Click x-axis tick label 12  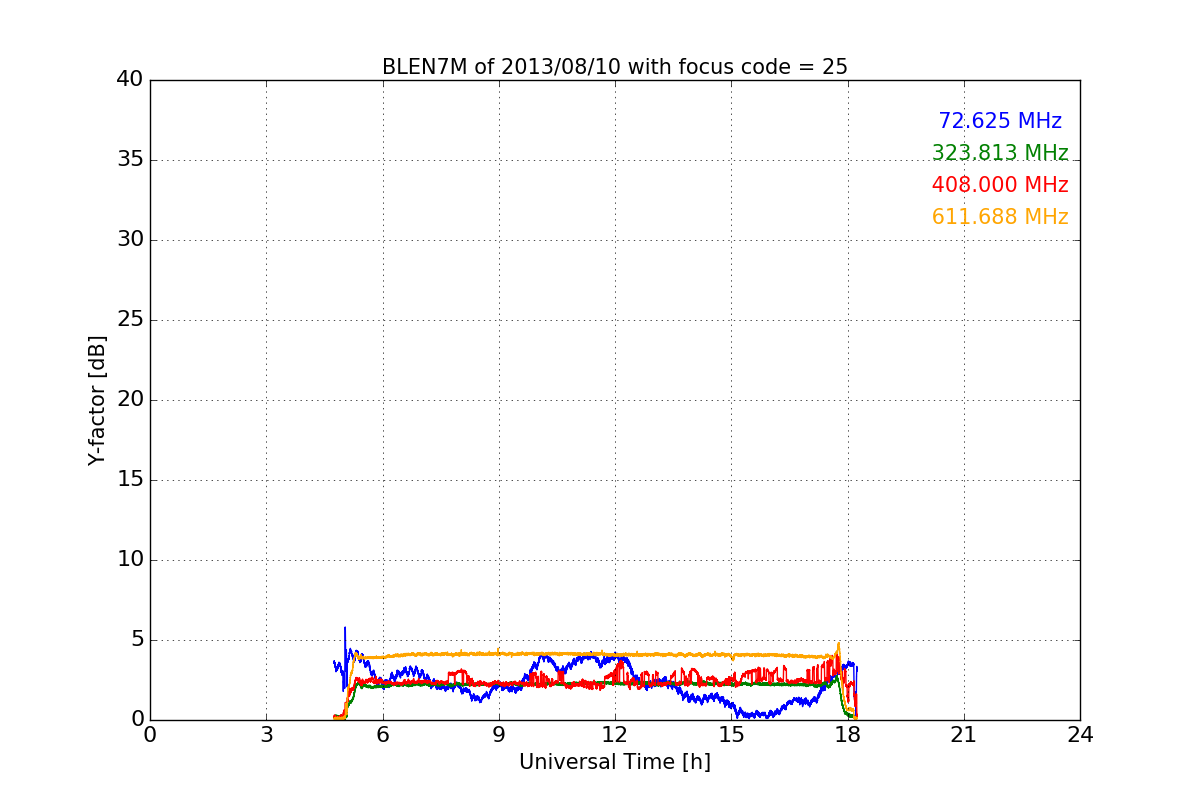point(615,734)
